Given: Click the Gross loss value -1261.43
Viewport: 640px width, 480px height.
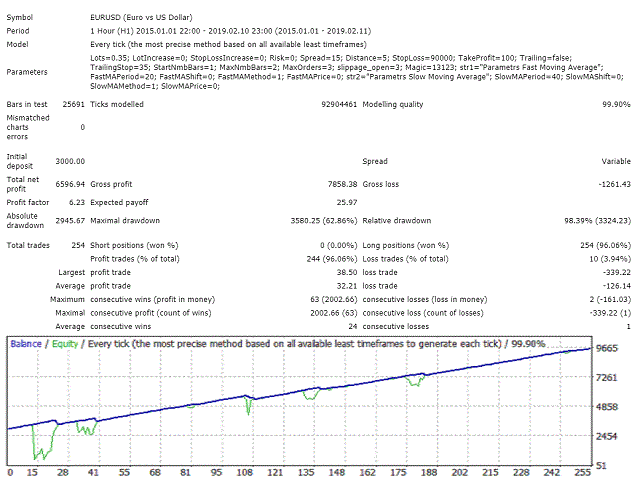Looking at the screenshot, I should [614, 184].
